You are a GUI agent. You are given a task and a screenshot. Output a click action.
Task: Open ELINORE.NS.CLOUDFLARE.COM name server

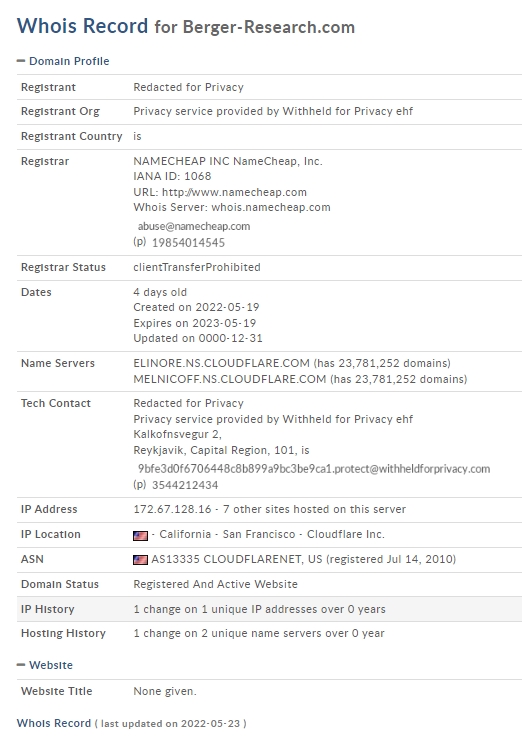coord(222,363)
